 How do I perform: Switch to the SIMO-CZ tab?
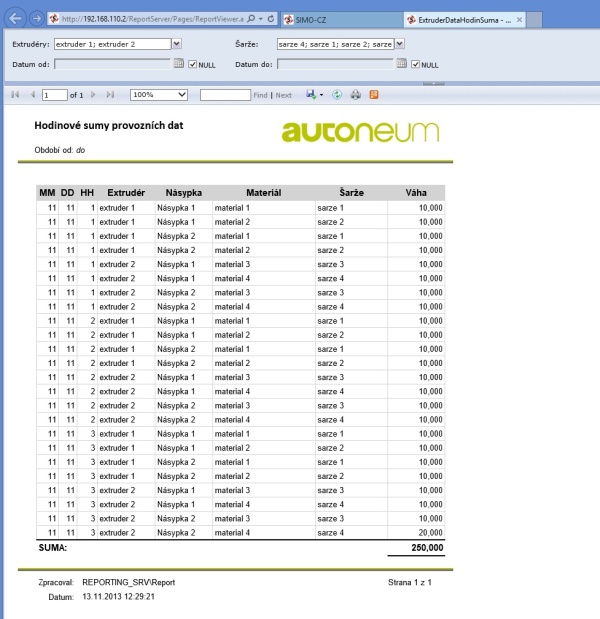point(342,19)
